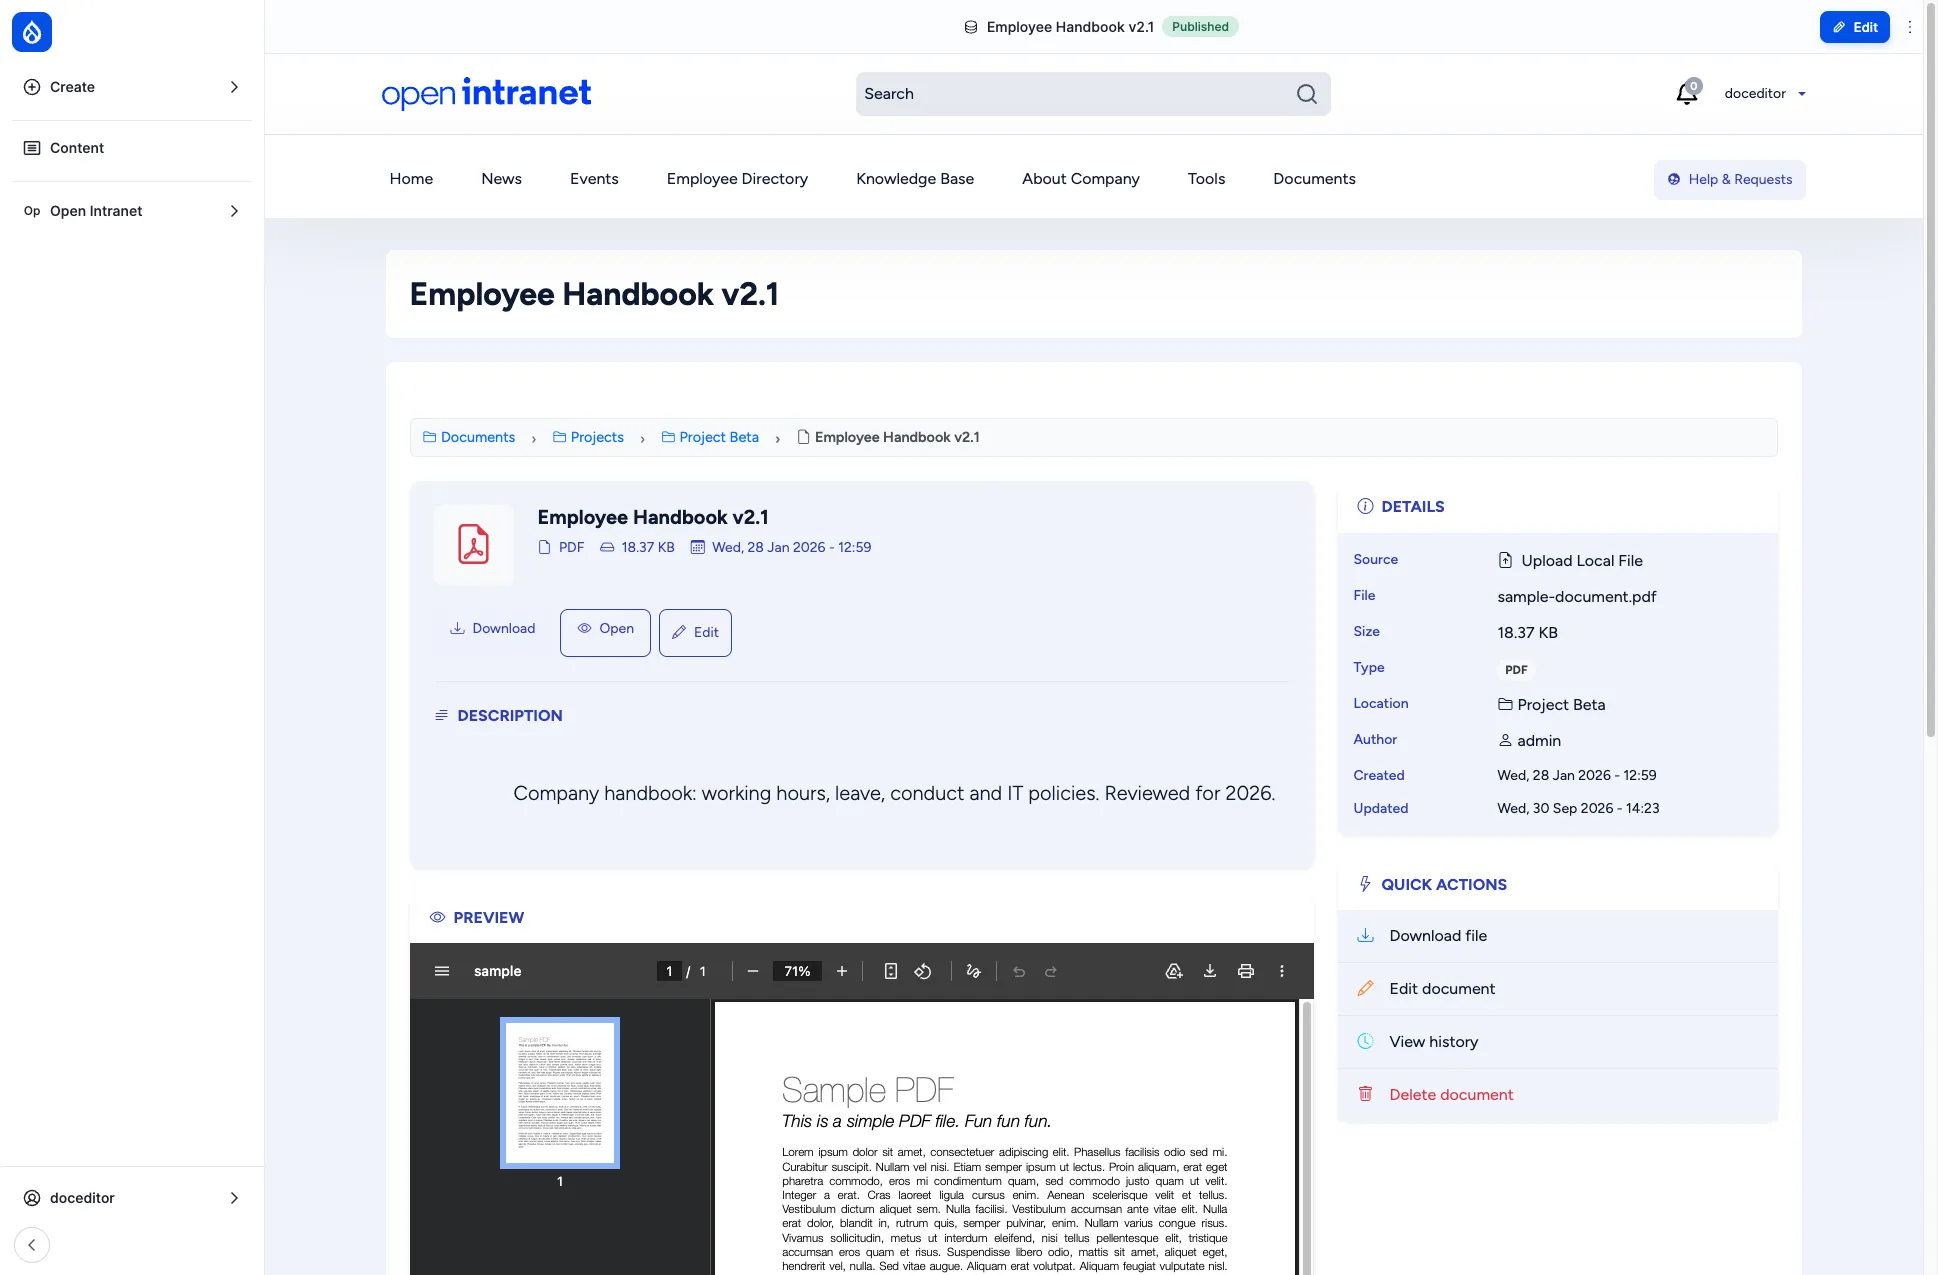Select the draw annotation tool in PDF viewer
The image size is (1938, 1275).
(x=973, y=971)
